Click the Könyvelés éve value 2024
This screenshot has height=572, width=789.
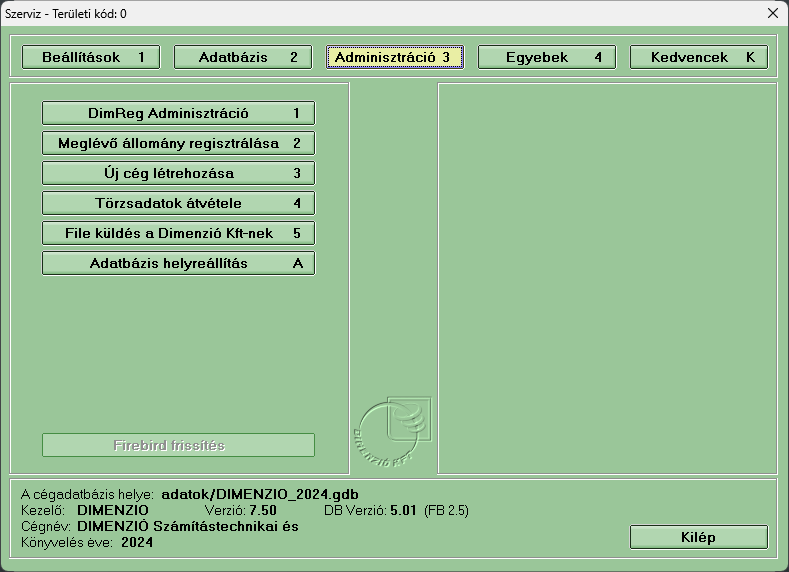point(137,542)
